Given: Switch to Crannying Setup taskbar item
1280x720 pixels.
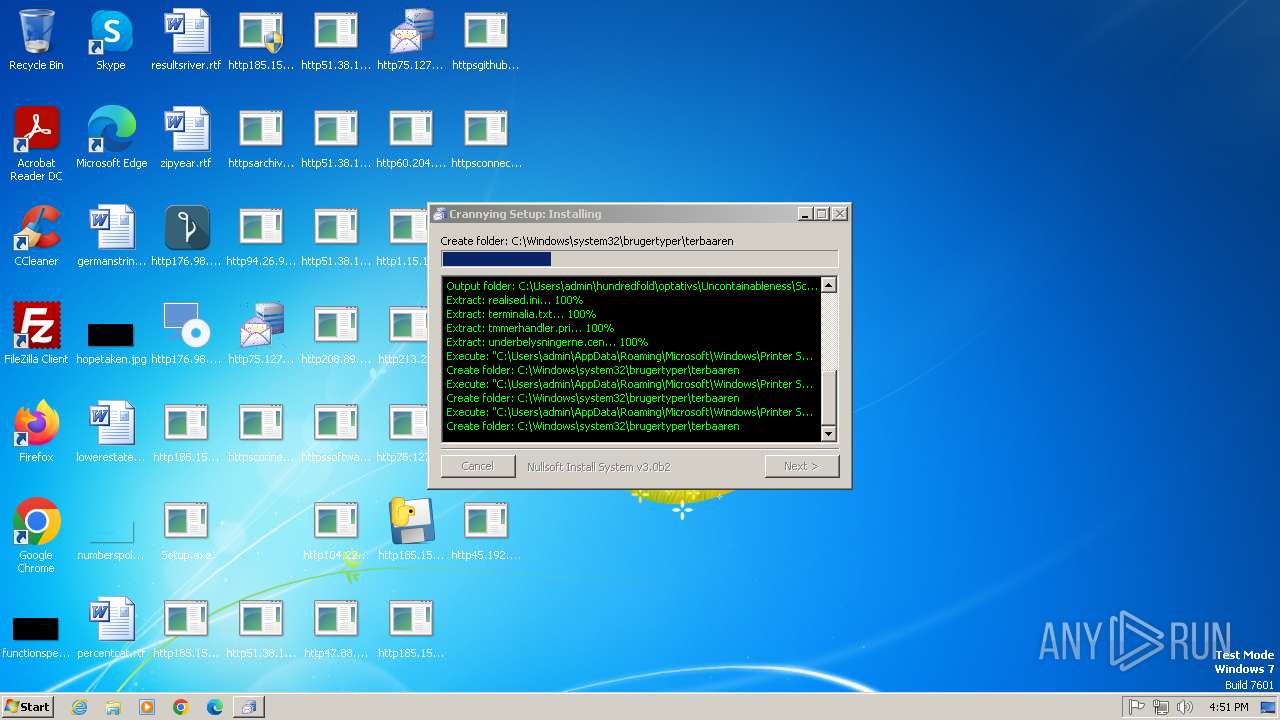Looking at the screenshot, I should [x=248, y=707].
